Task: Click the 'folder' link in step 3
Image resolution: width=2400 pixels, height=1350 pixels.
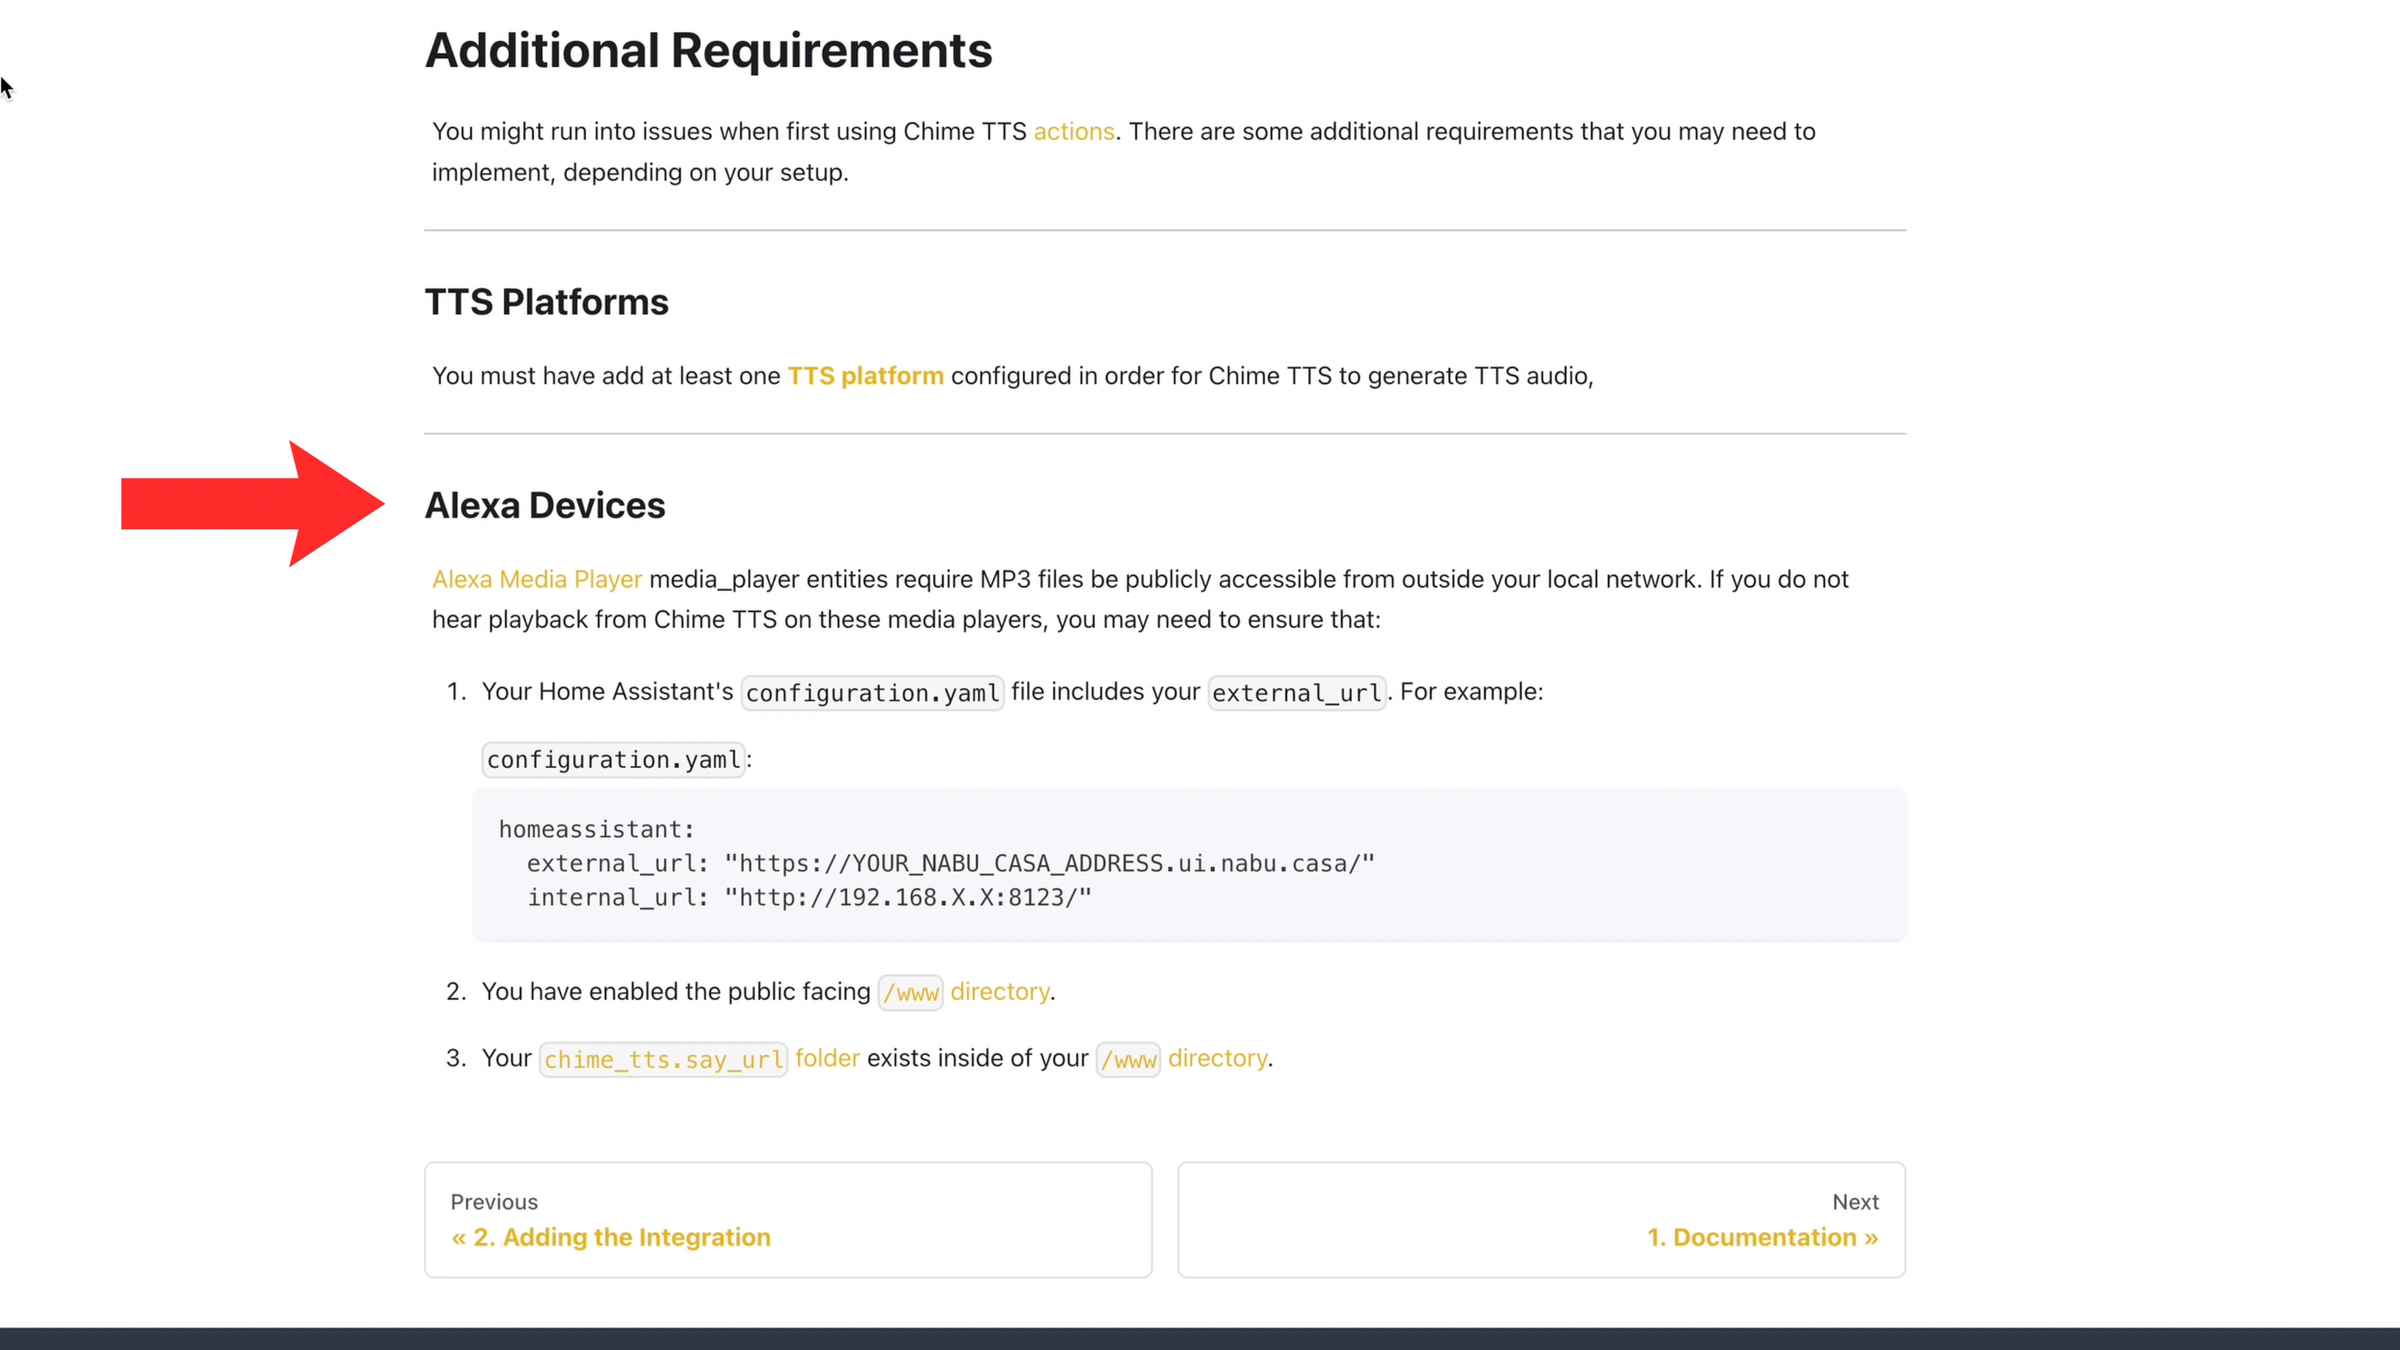Action: (x=827, y=1058)
